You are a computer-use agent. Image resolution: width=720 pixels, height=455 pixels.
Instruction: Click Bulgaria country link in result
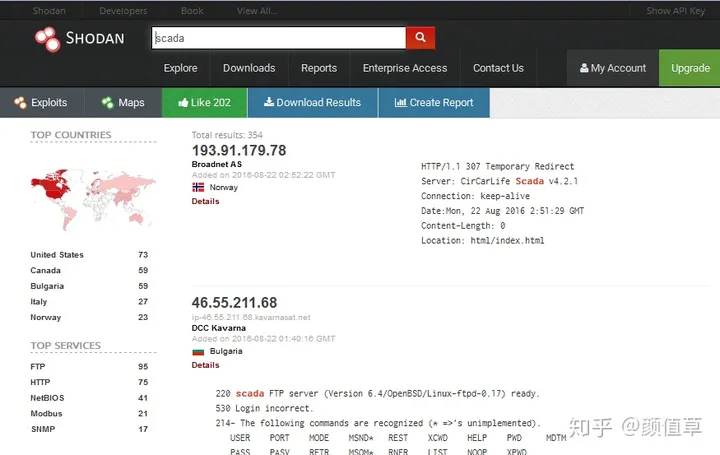[226, 351]
